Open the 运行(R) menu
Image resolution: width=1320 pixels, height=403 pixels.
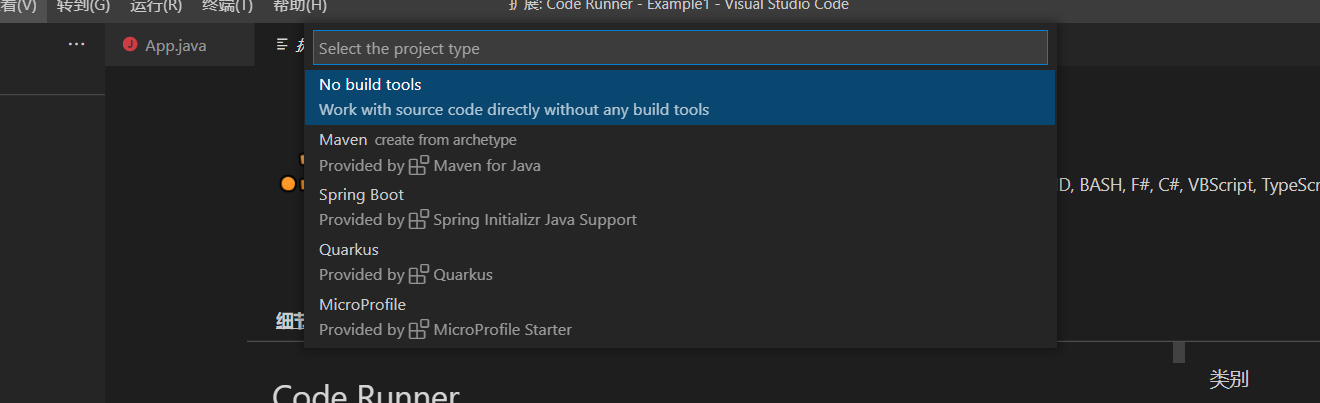pyautogui.click(x=156, y=6)
